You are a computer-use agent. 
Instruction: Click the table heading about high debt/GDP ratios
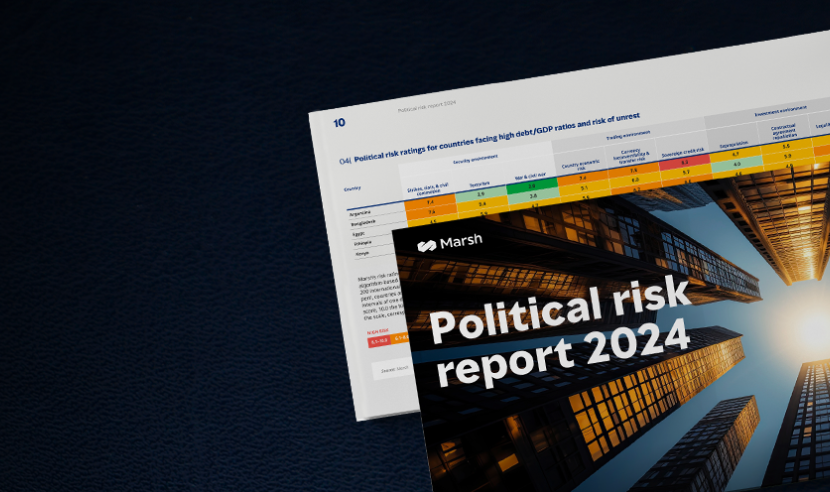coord(497,137)
